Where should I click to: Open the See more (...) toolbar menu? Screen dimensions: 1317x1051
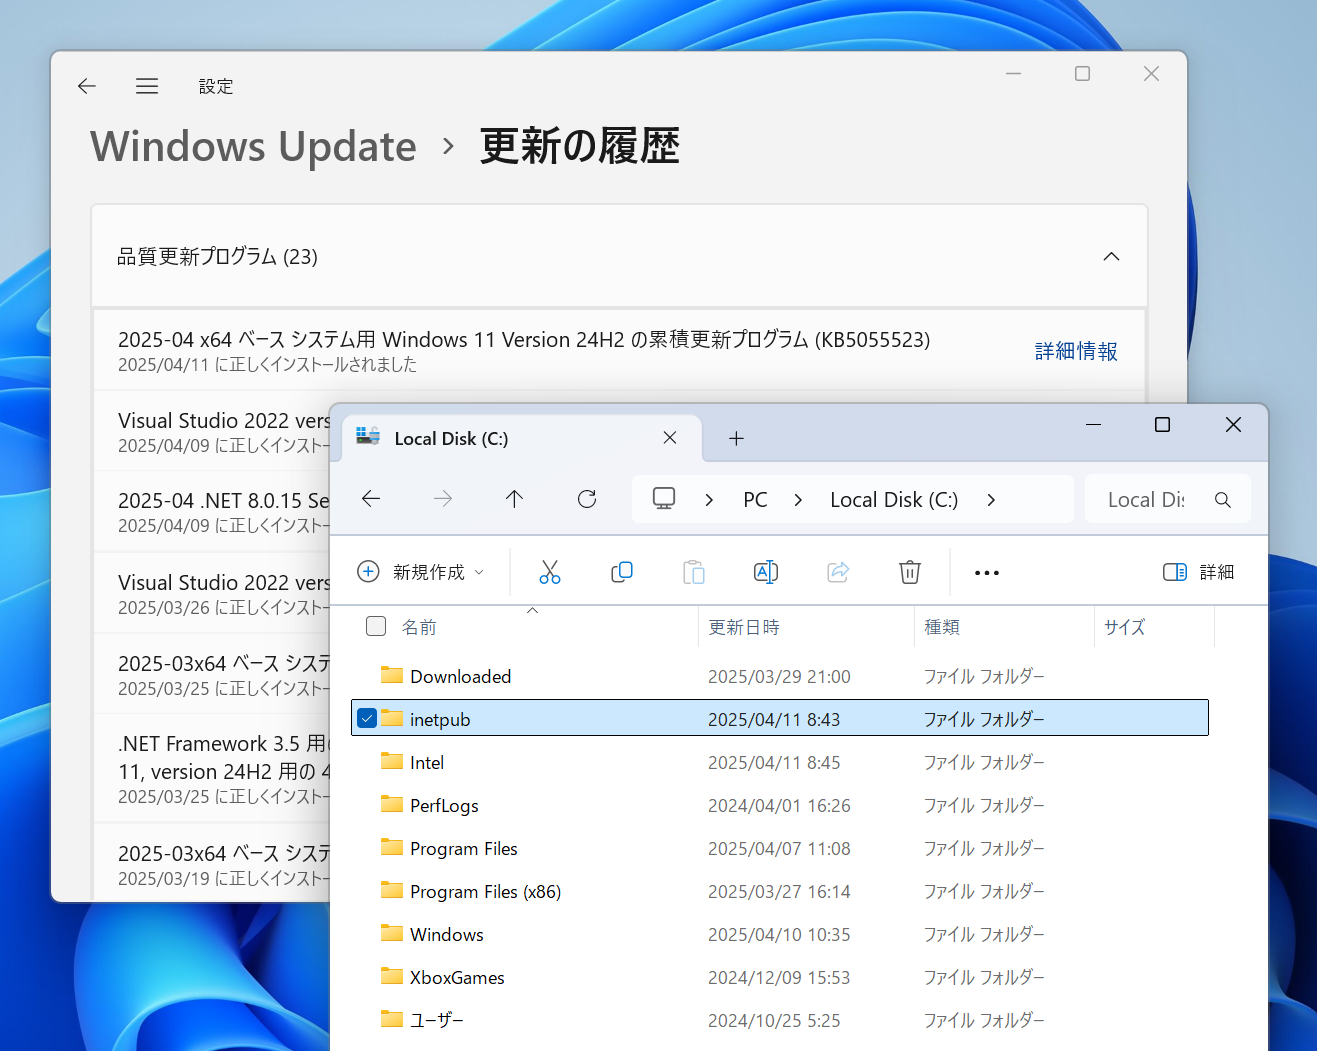986,572
